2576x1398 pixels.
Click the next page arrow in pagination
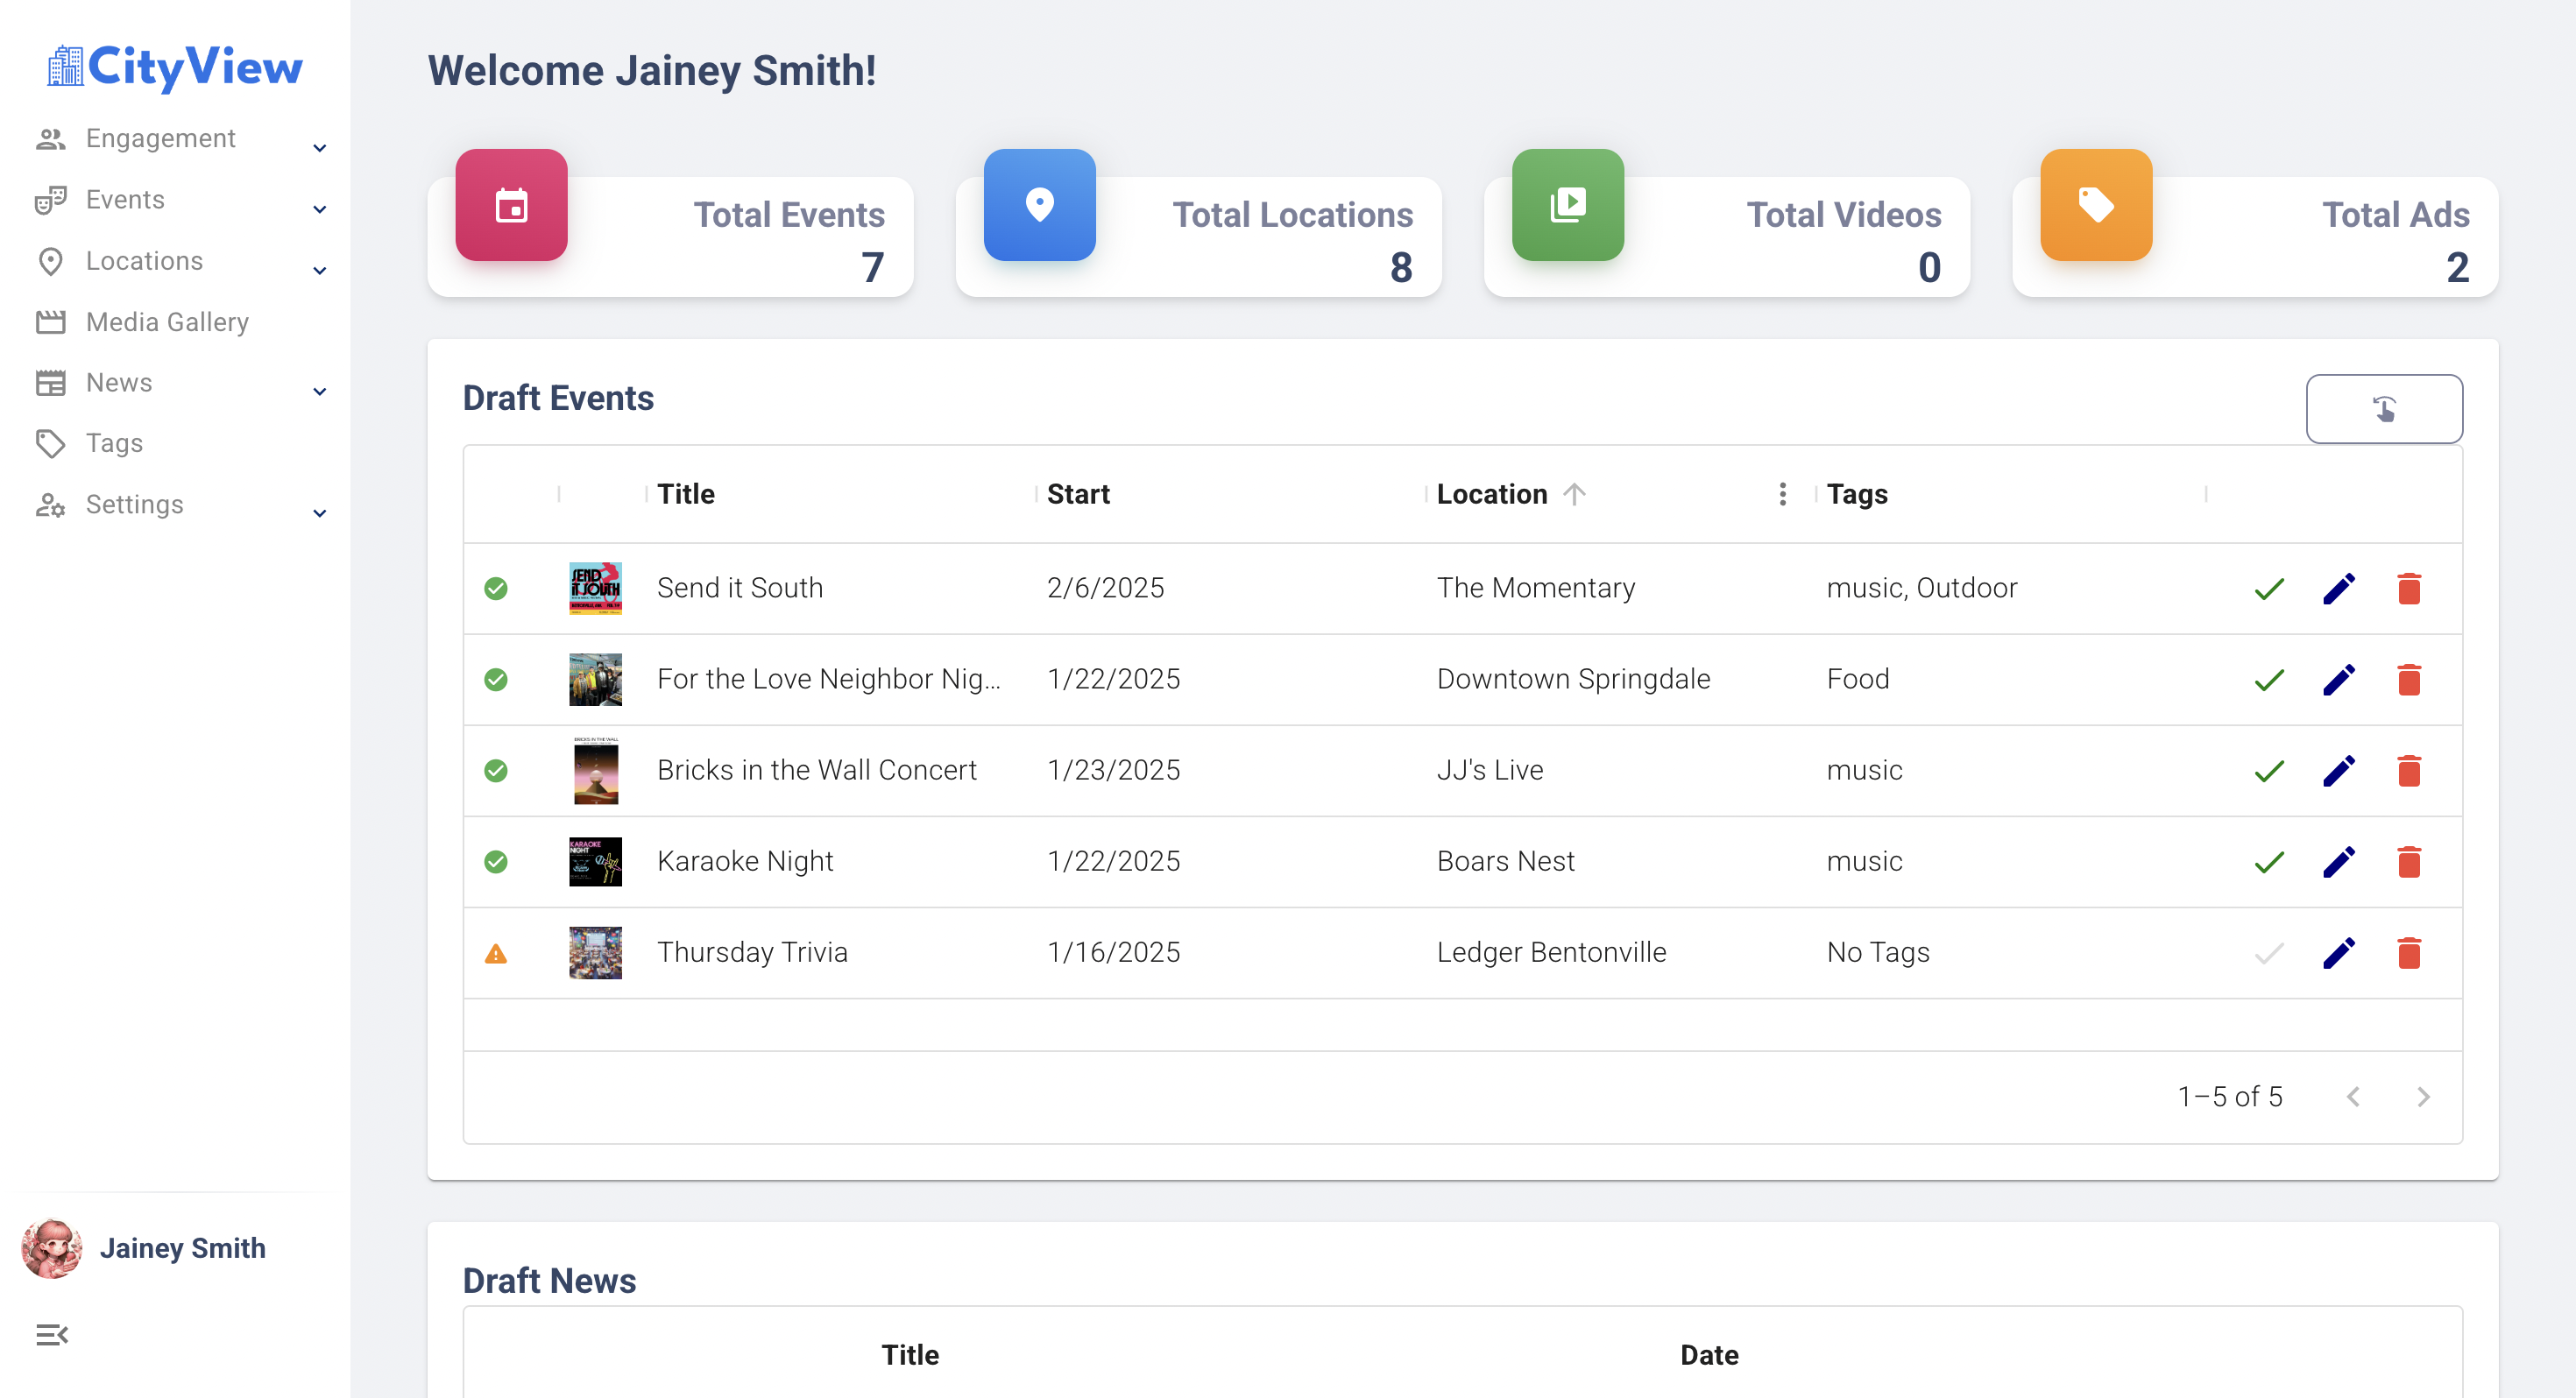(2423, 1096)
